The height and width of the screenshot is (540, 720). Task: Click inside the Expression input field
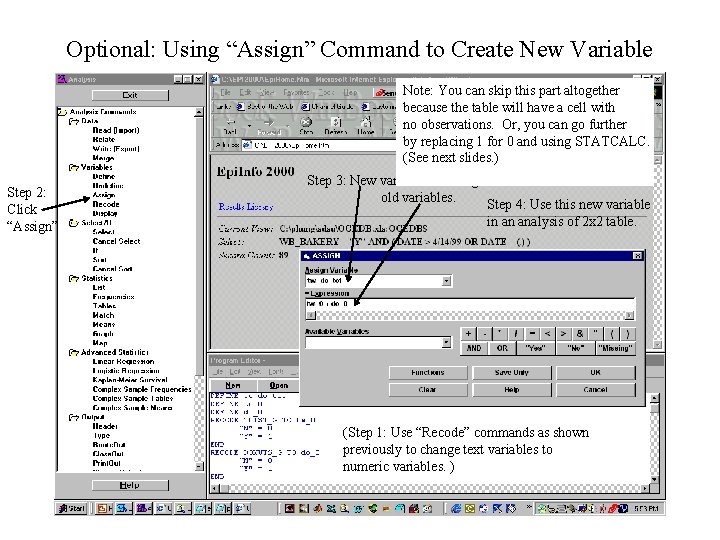[x=470, y=304]
